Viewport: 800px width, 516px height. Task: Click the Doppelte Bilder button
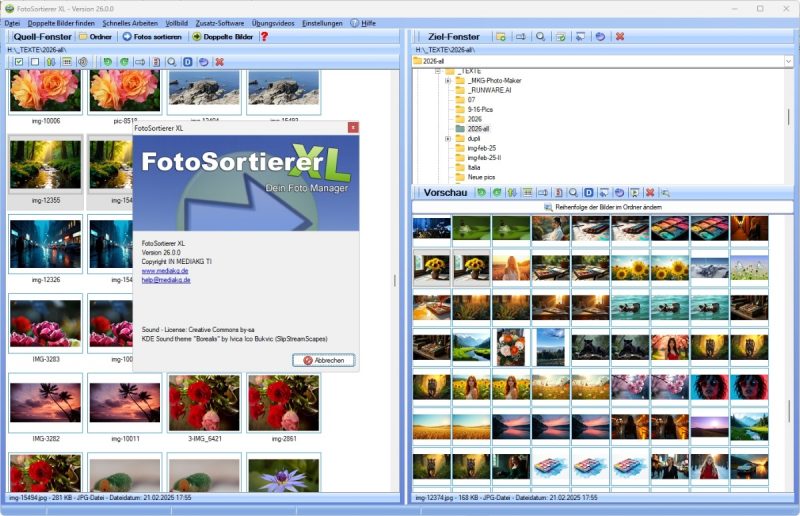coord(223,37)
